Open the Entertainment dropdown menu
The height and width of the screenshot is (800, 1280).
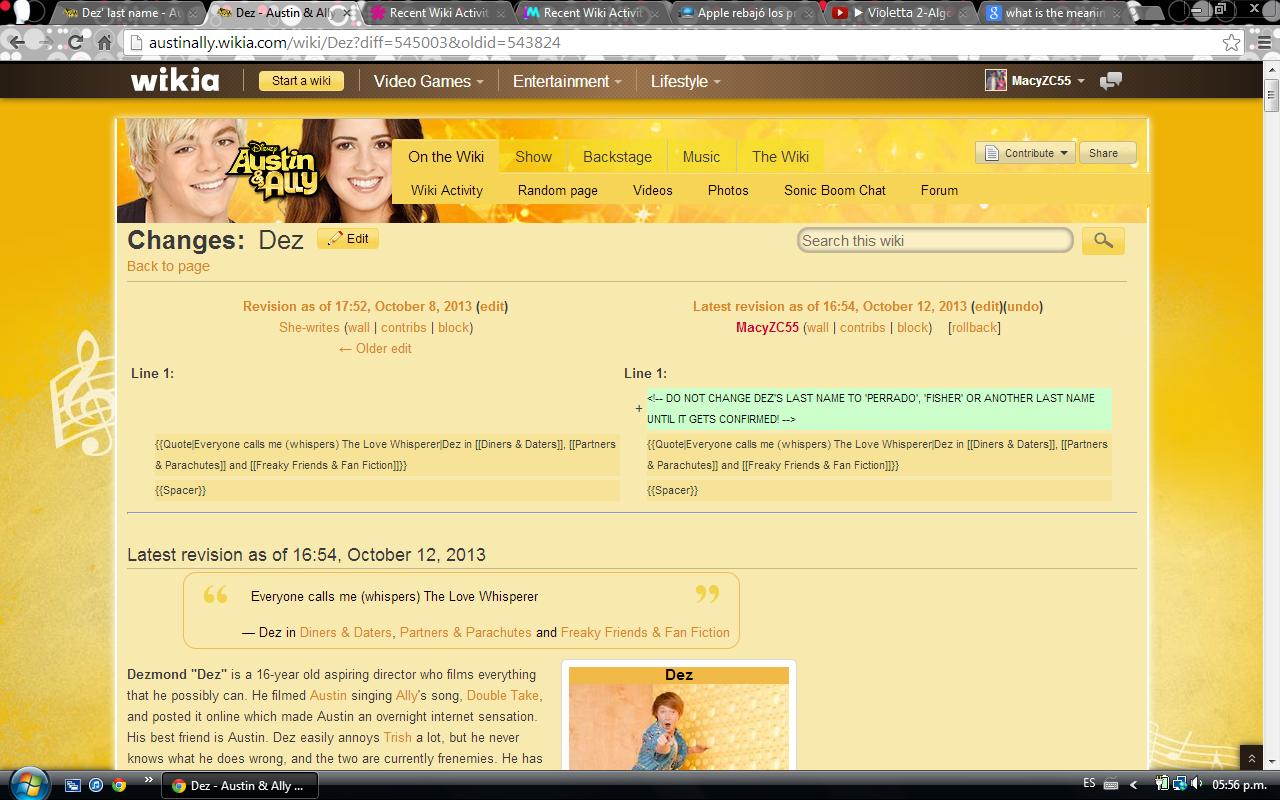[x=567, y=81]
